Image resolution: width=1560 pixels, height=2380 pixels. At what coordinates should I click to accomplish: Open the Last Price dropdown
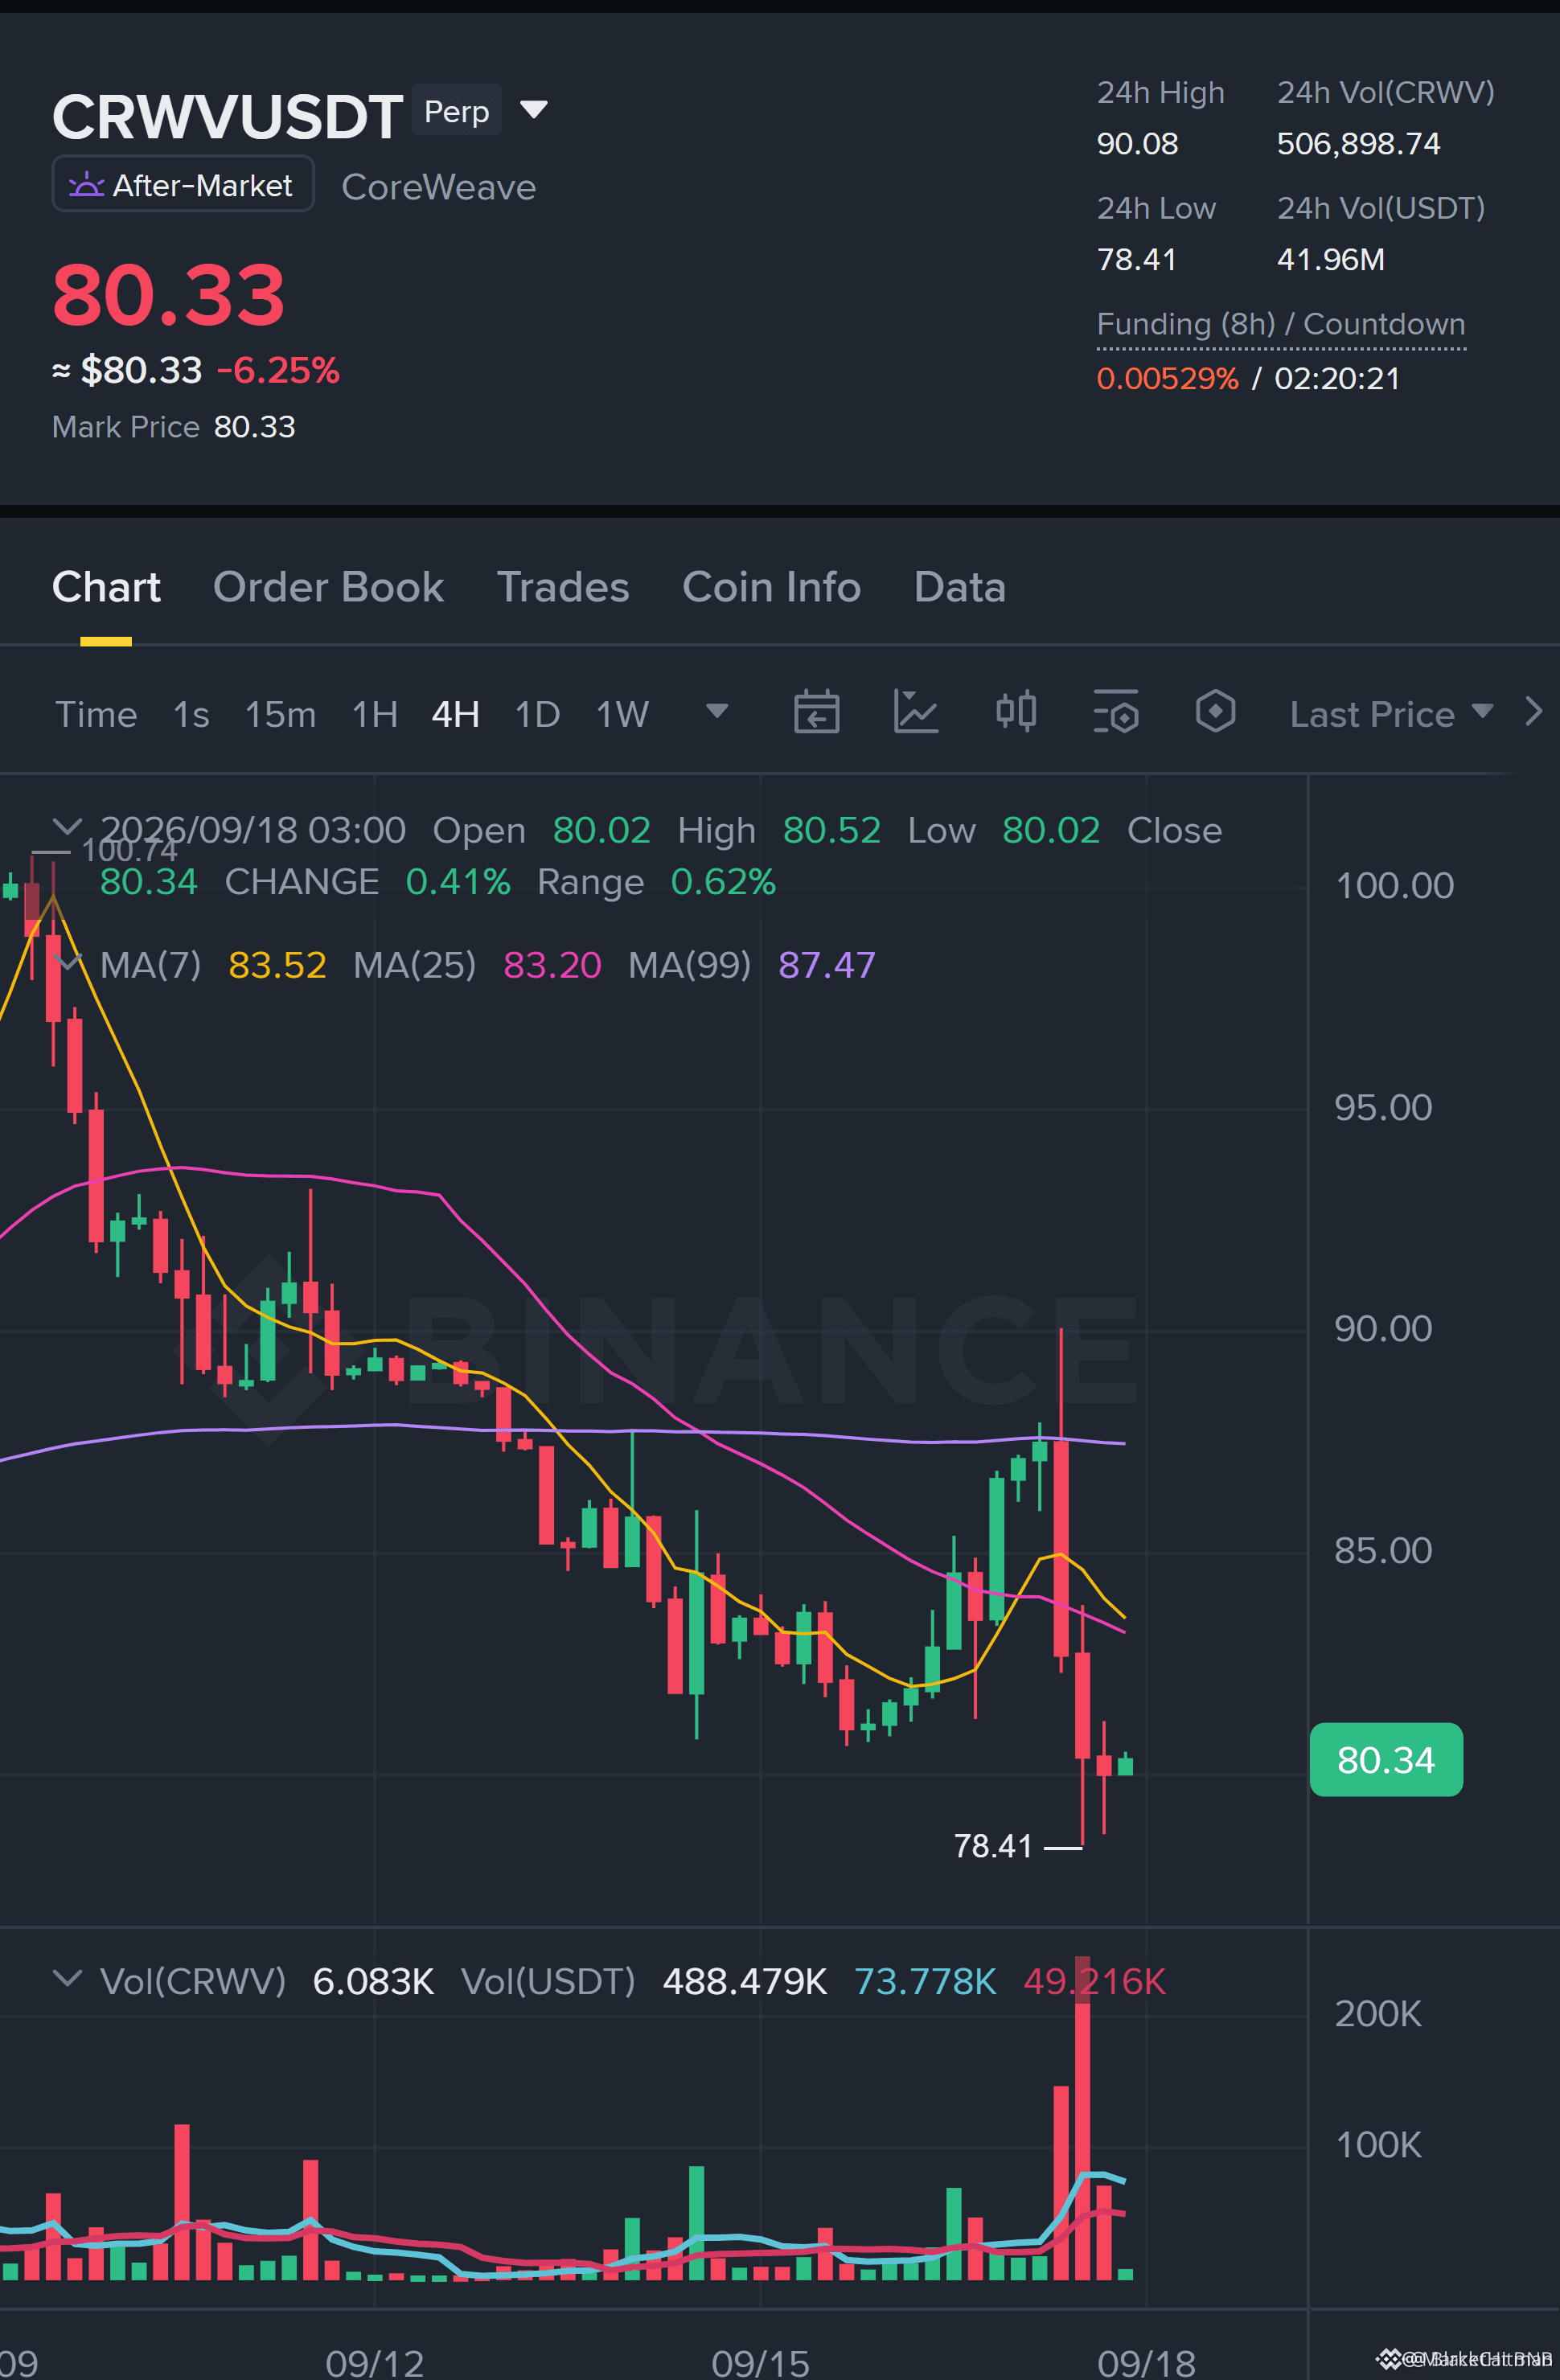(x=1391, y=714)
